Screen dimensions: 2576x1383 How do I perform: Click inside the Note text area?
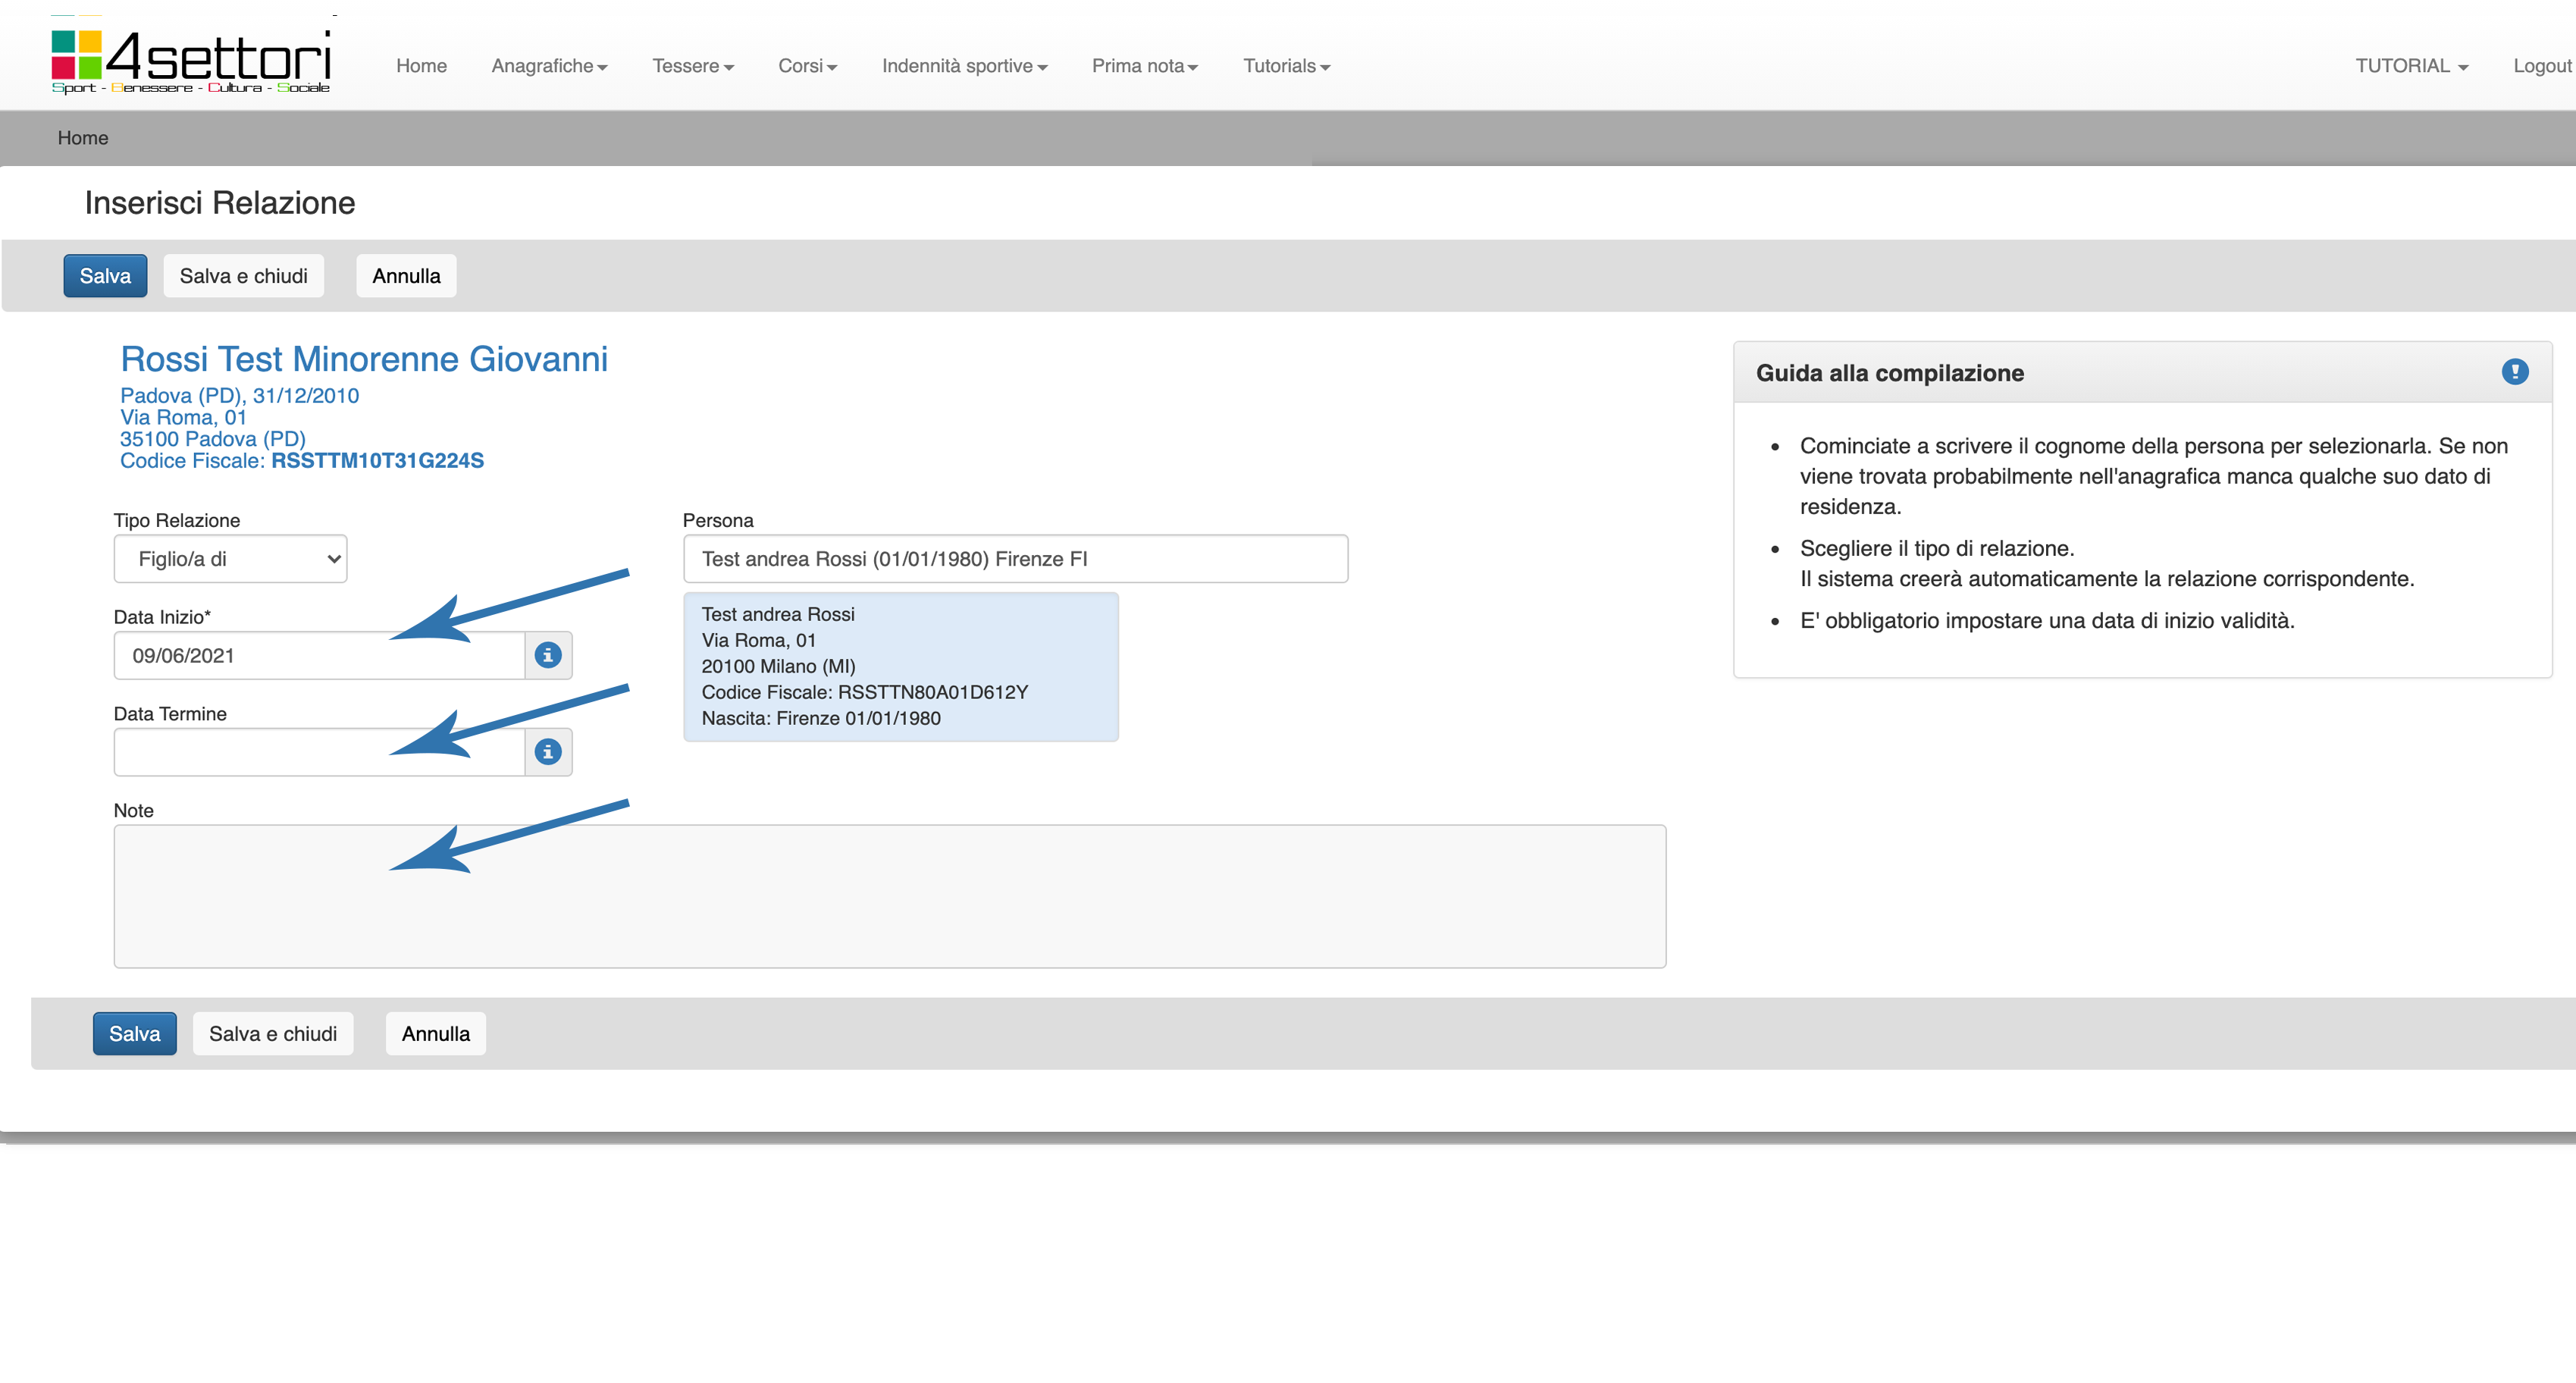coord(889,896)
